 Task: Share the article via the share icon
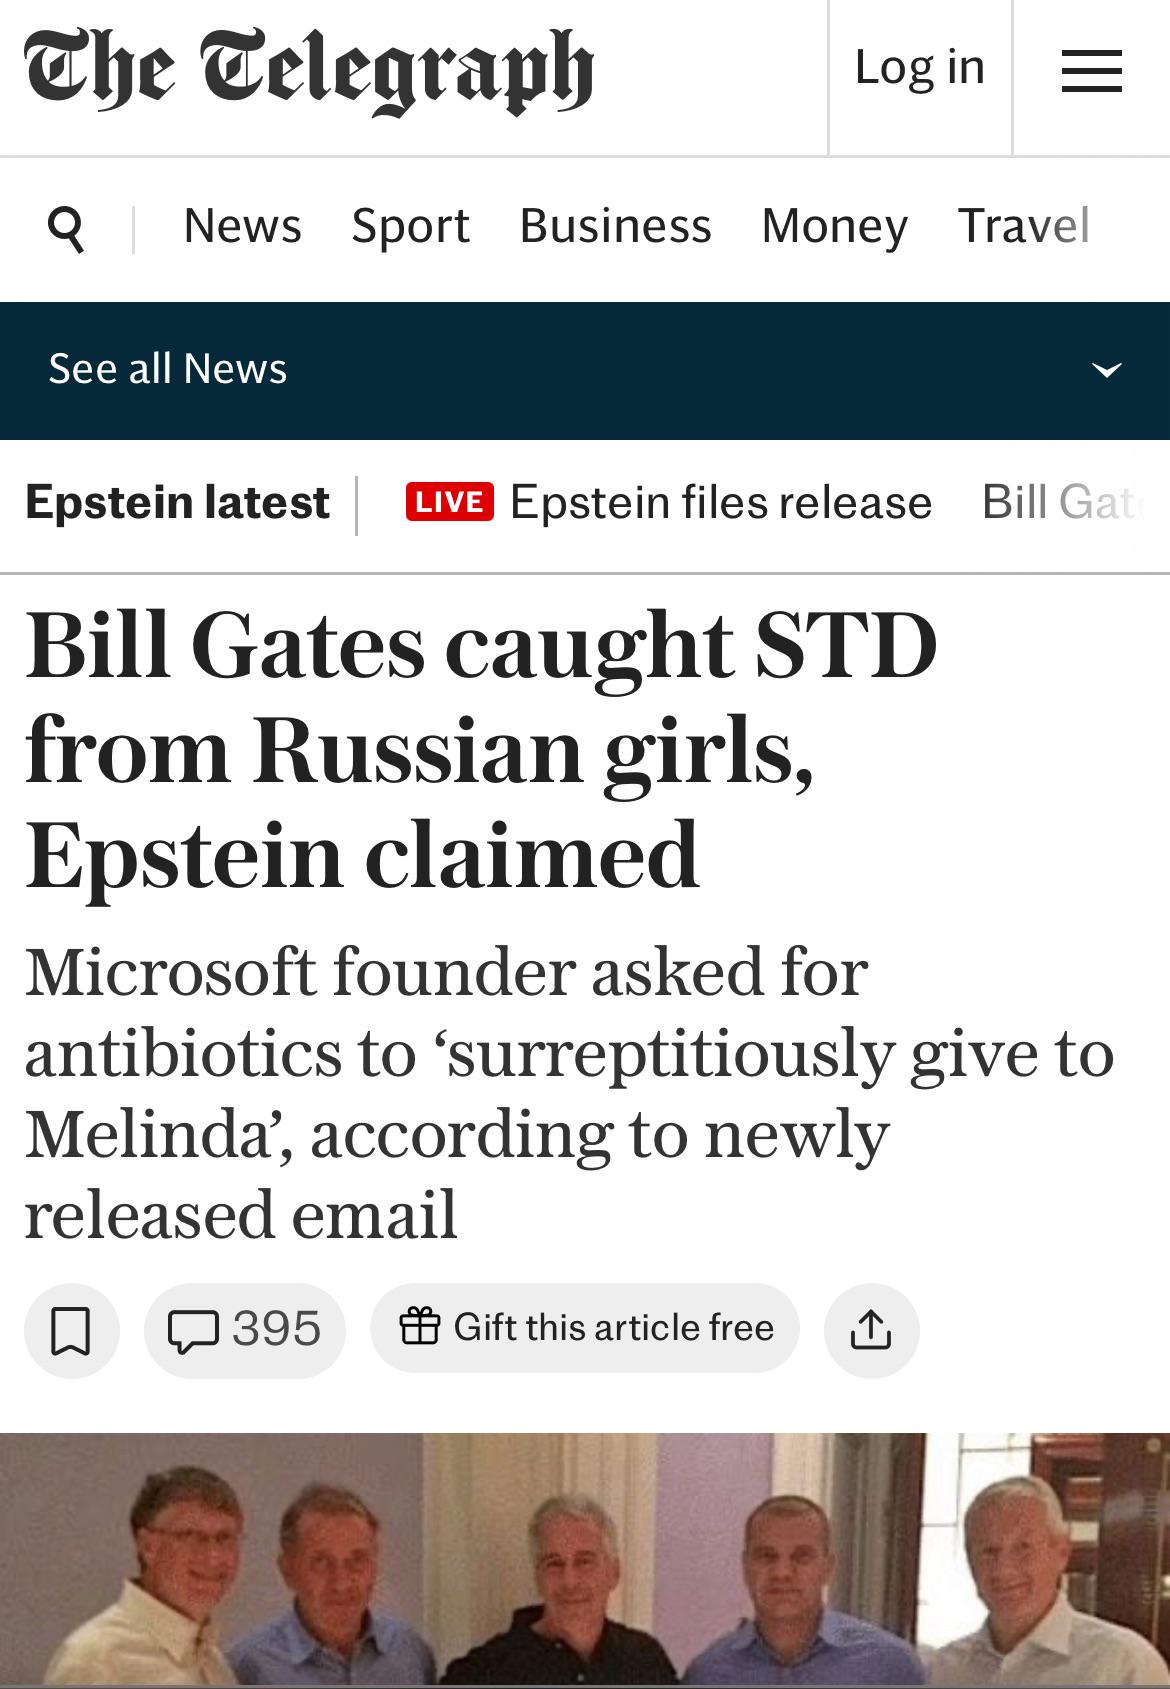pyautogui.click(x=871, y=1330)
